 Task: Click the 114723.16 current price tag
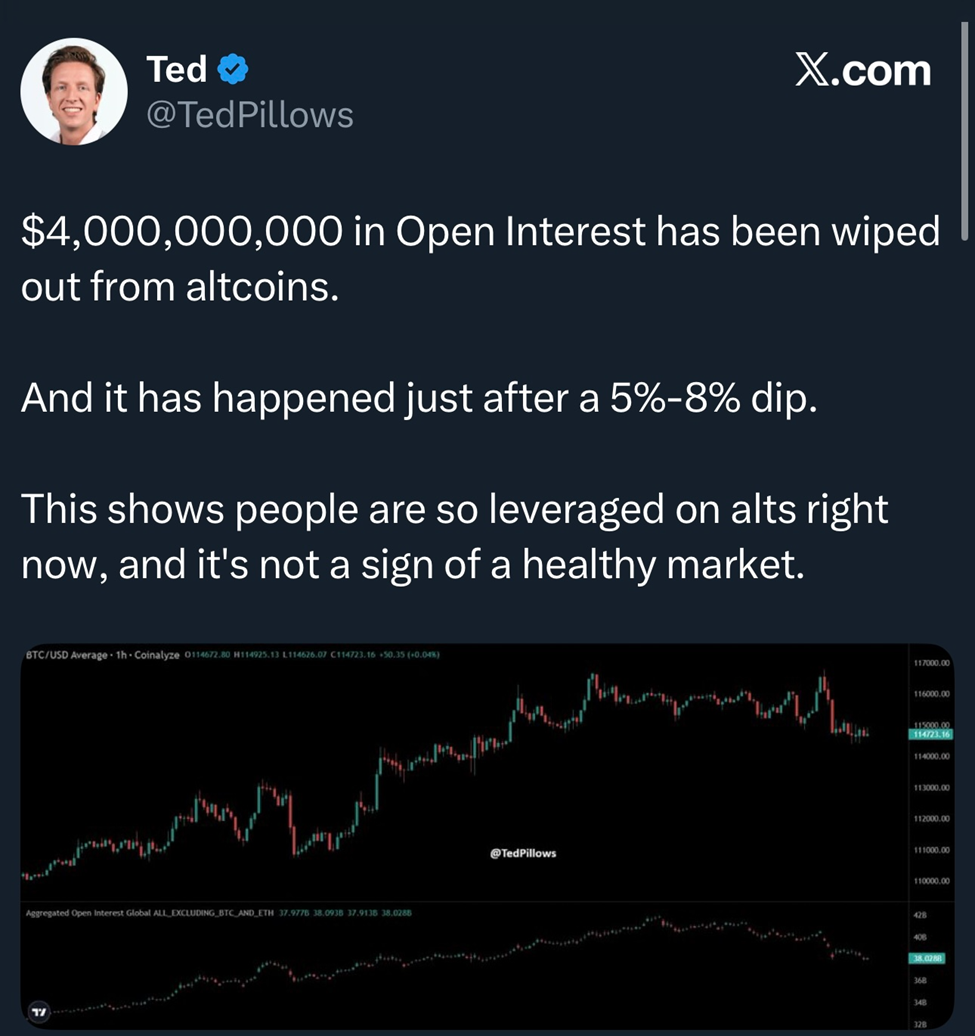coord(931,735)
